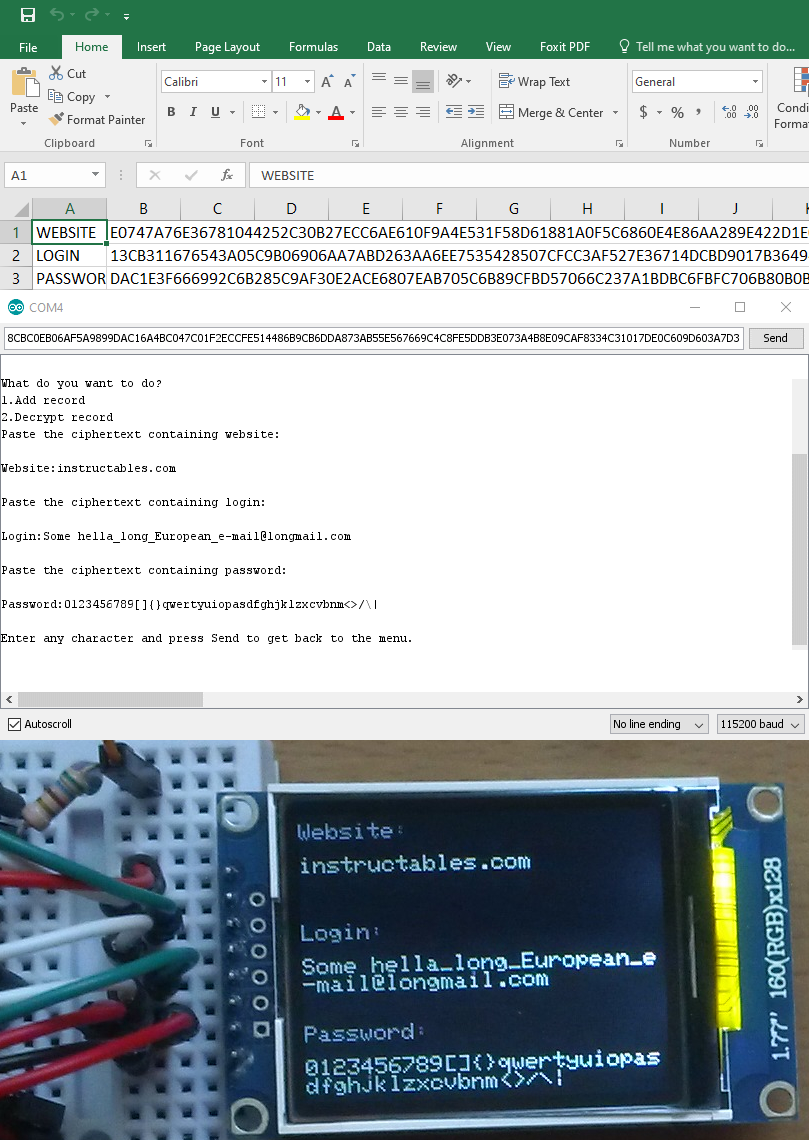Screen dimensions: 809x1140
Task: Open the File tab
Action: (x=28, y=47)
